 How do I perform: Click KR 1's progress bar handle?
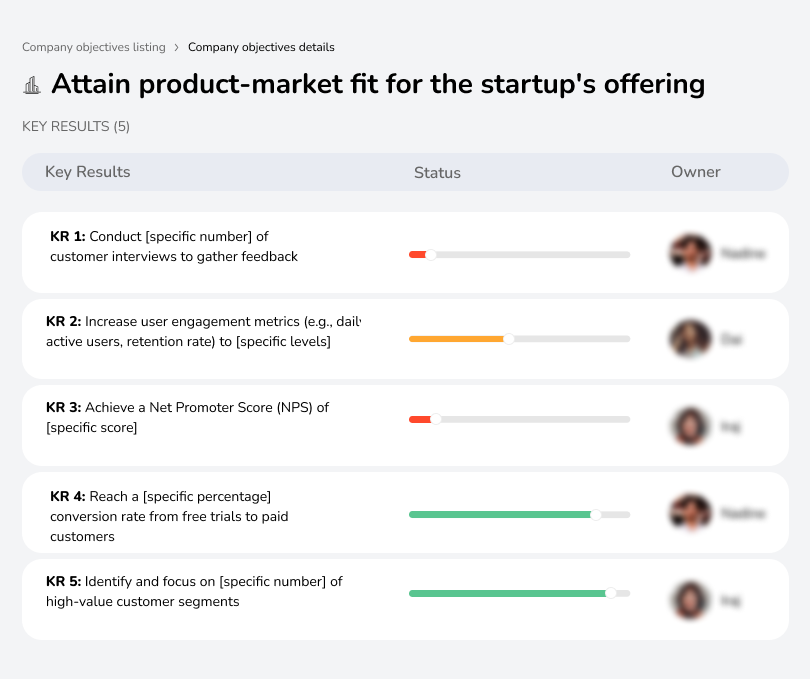pos(432,254)
